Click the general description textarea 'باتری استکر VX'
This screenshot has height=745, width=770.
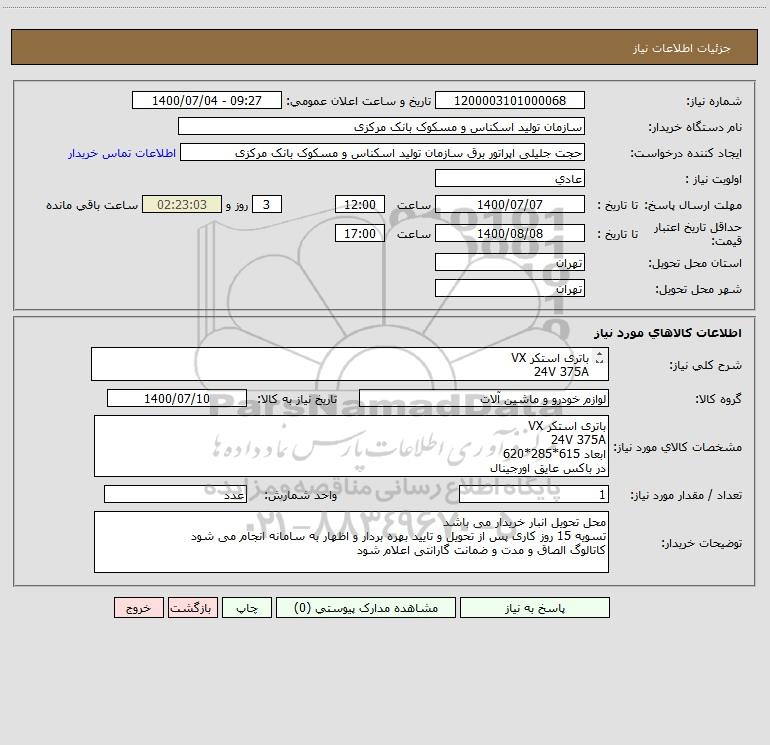point(350,364)
